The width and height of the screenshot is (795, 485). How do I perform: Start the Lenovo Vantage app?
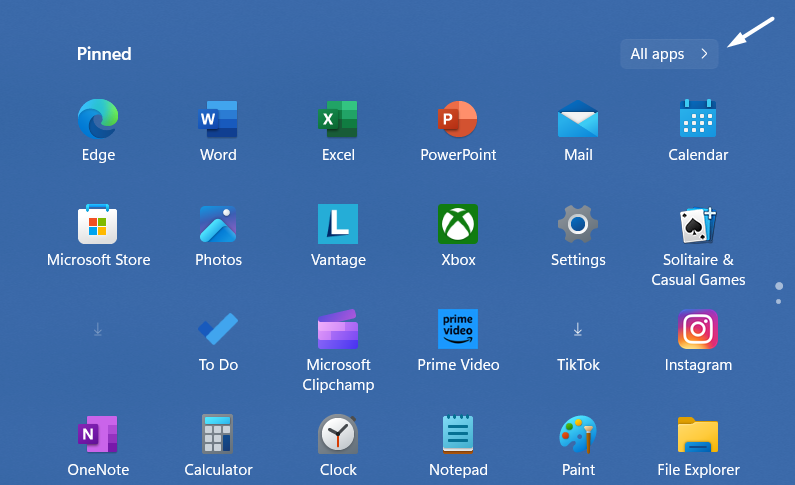(338, 225)
